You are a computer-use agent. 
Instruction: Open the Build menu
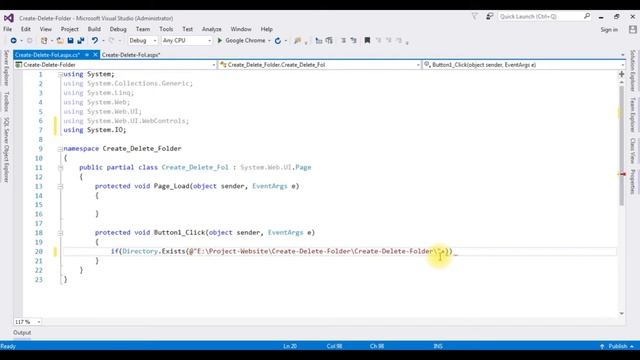point(94,29)
